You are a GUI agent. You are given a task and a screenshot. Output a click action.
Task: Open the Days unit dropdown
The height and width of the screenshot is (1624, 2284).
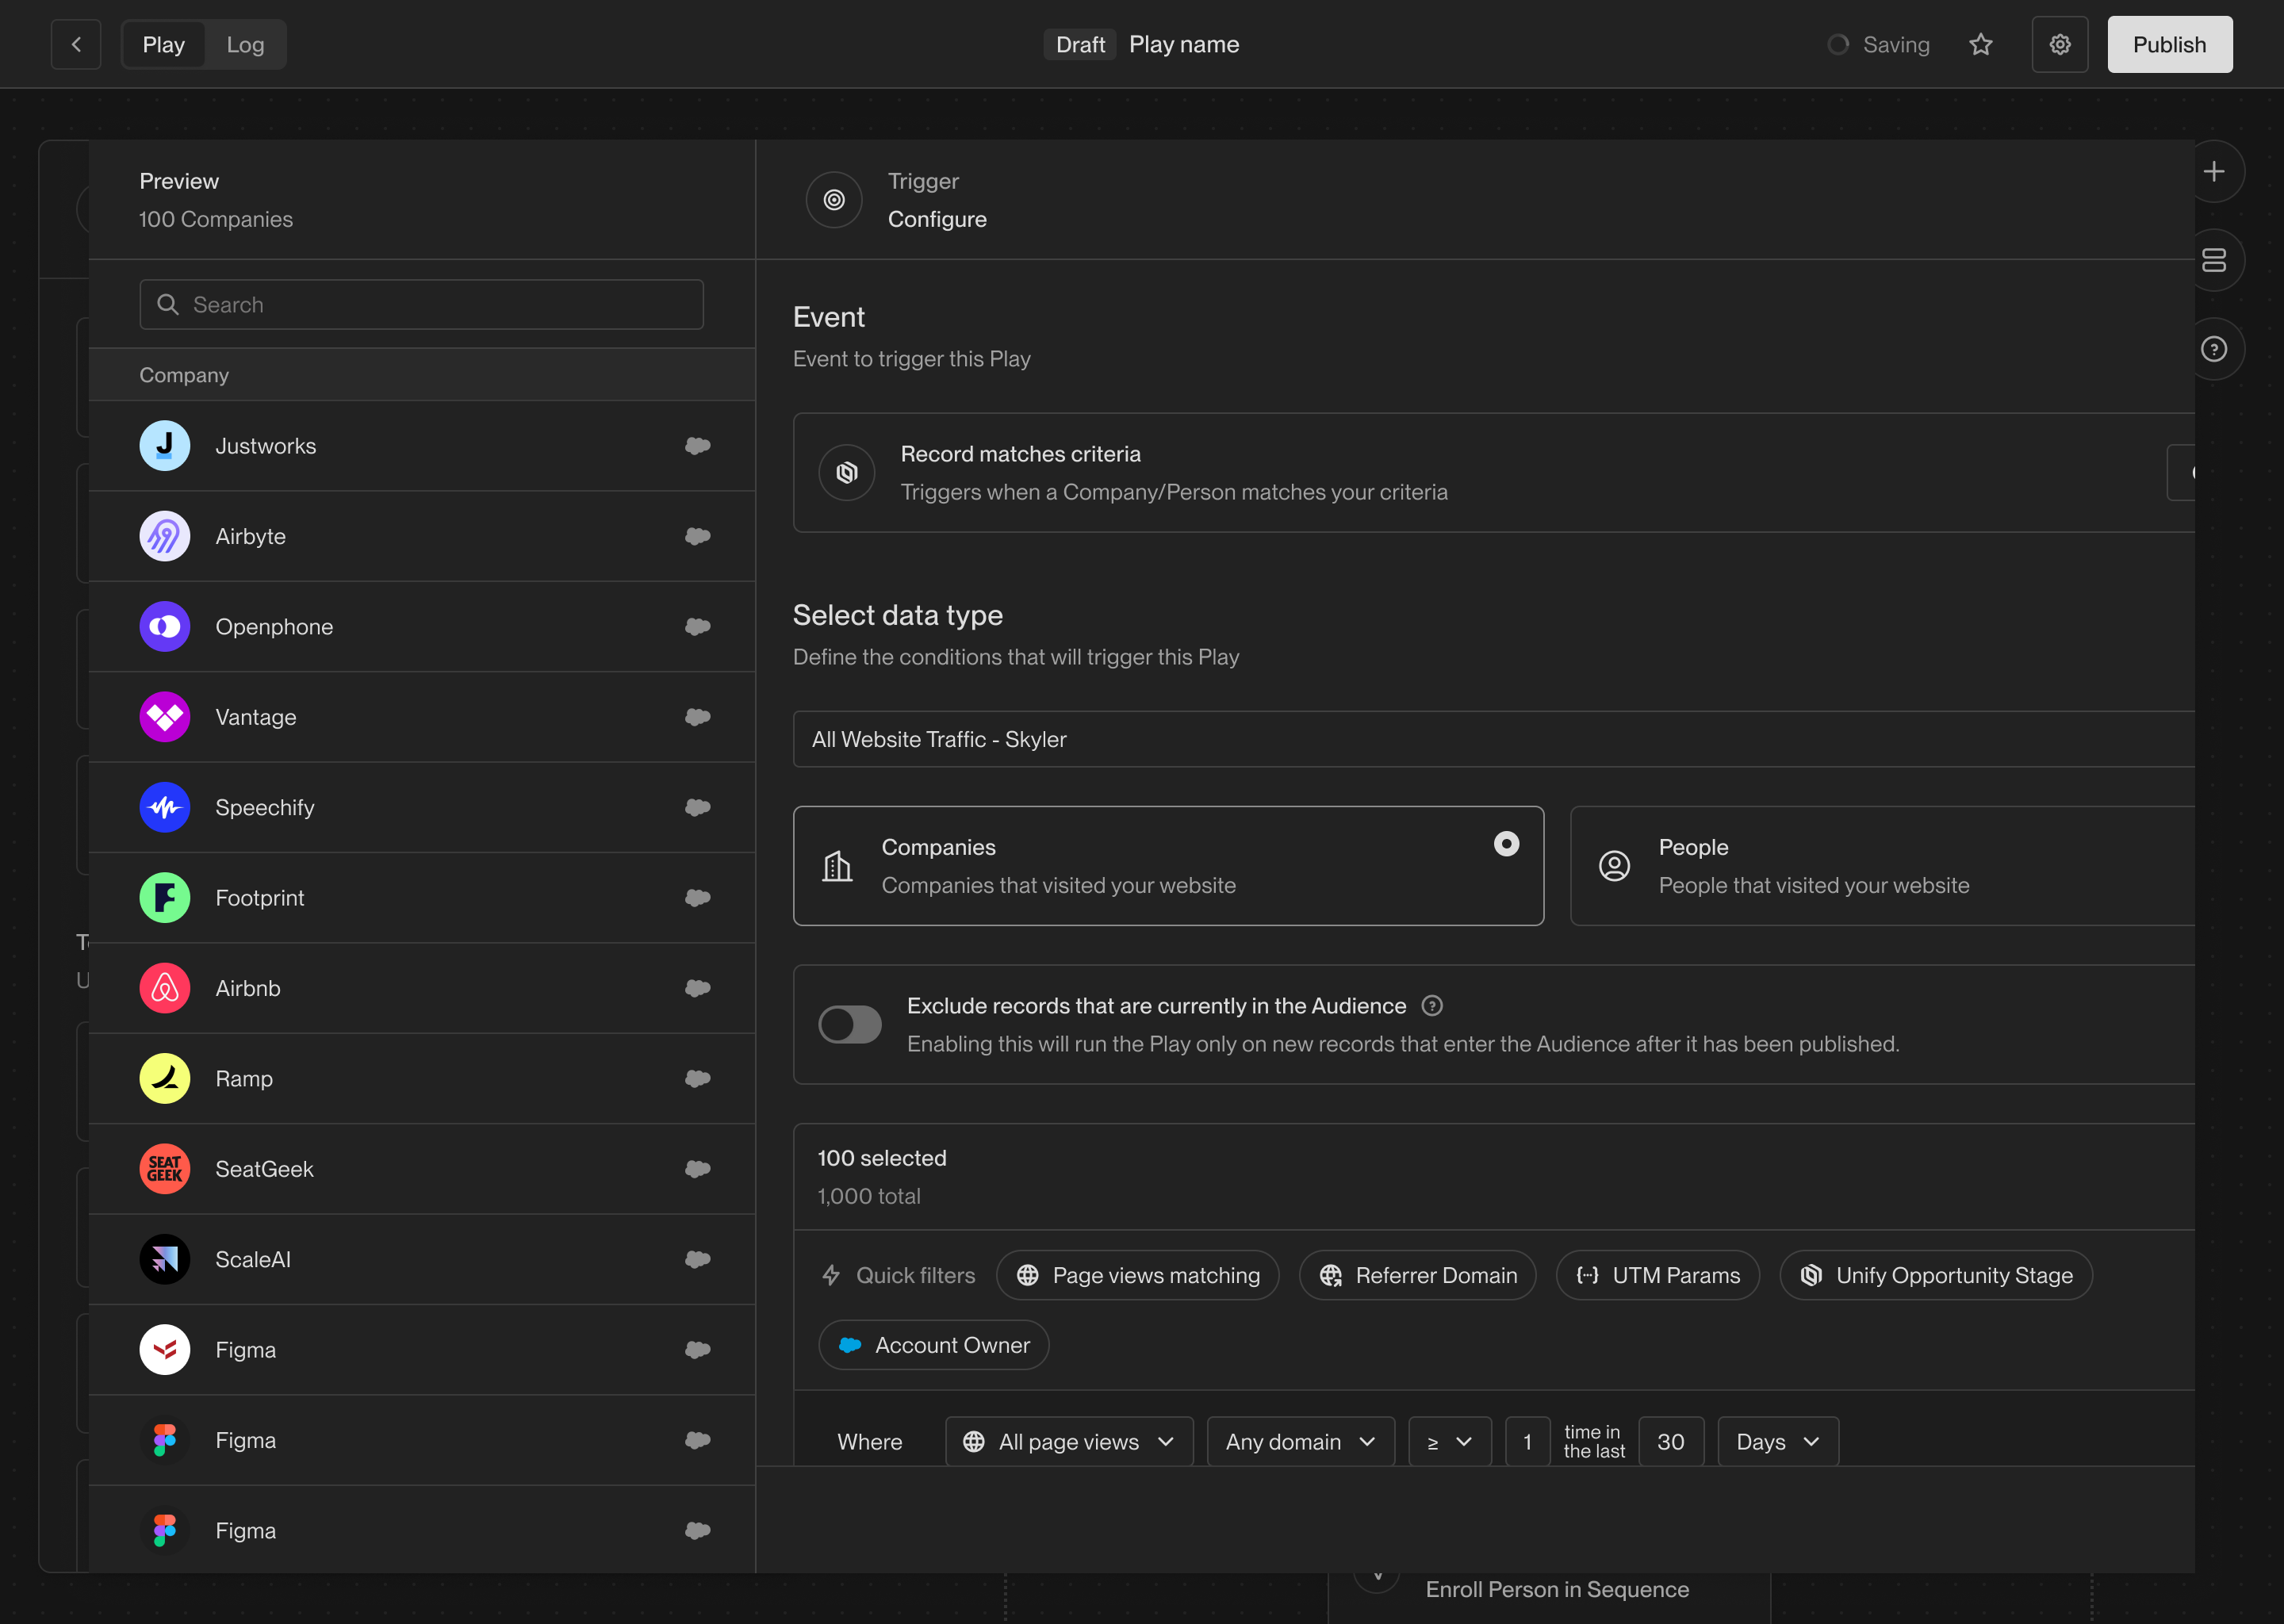click(1777, 1441)
